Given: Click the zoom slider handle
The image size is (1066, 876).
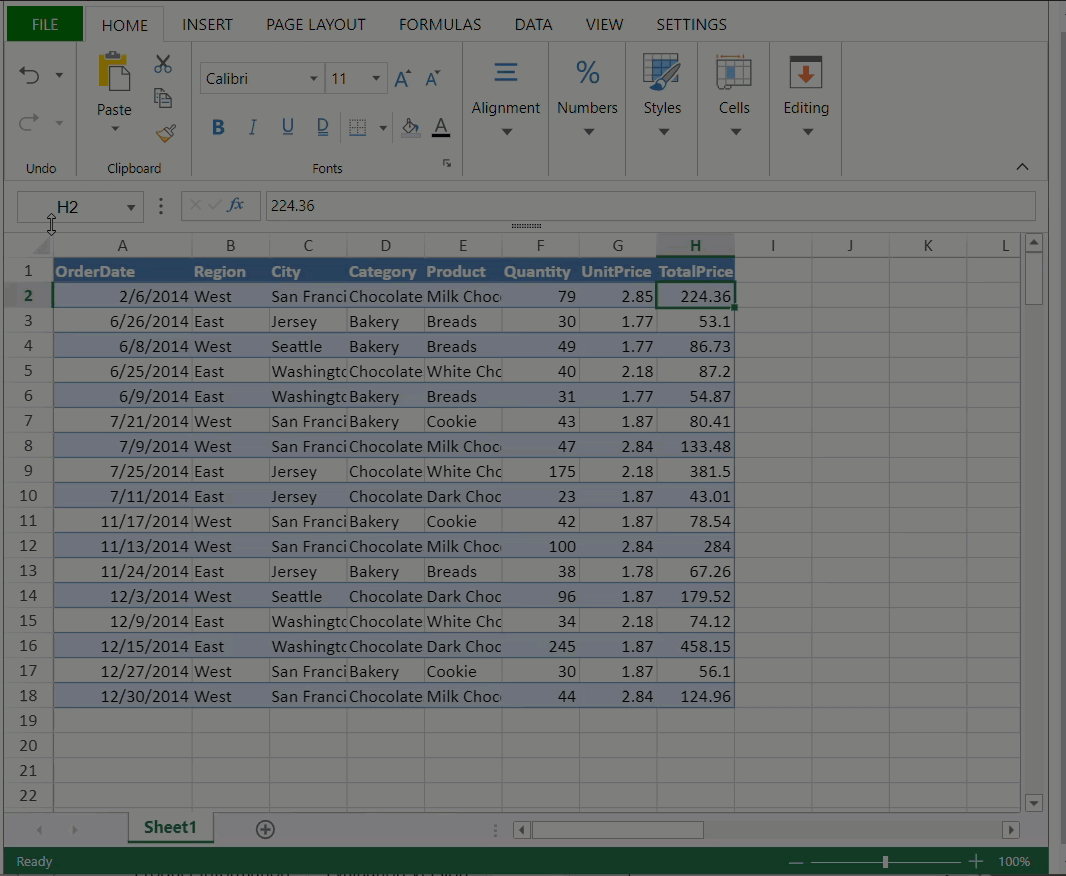Looking at the screenshot, I should [x=885, y=862].
